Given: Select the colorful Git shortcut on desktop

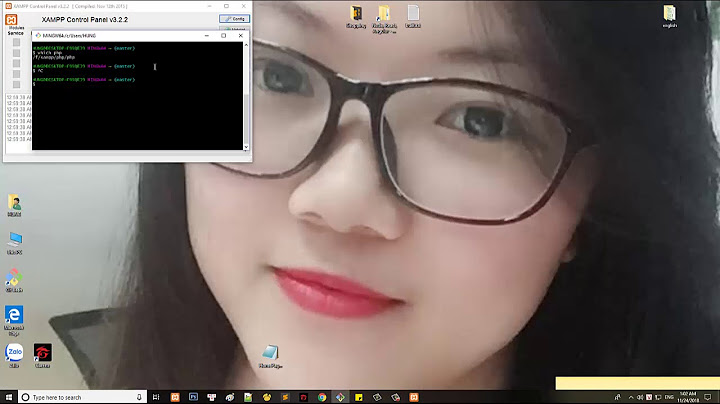Looking at the screenshot, I should pyautogui.click(x=14, y=281).
